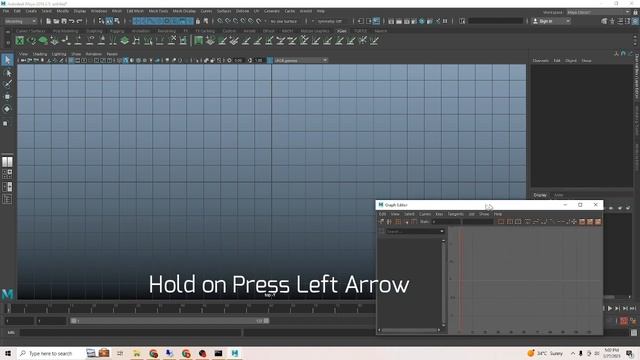Toggle the lock selection icon

198,21
